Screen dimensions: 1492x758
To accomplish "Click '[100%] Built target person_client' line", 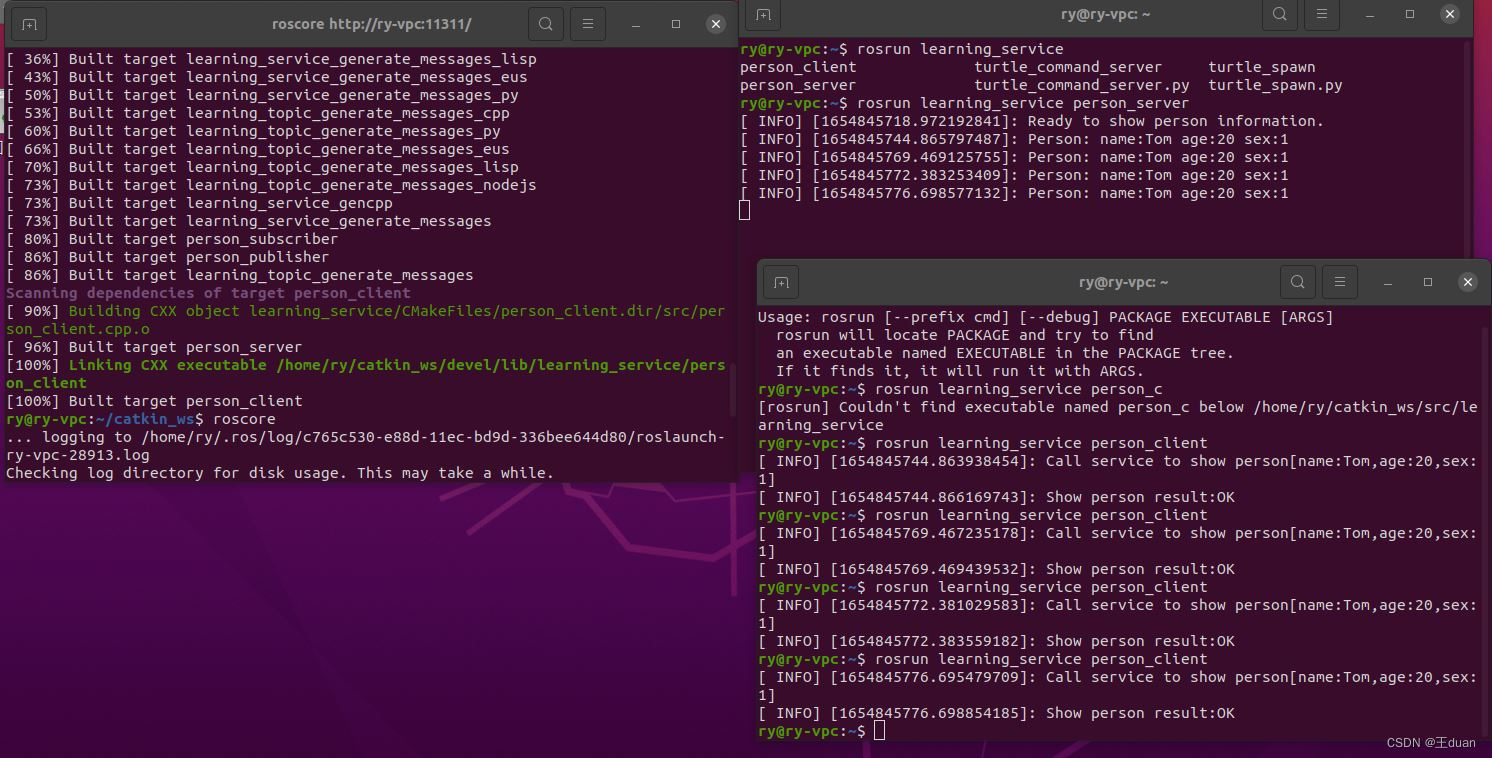I will [x=154, y=401].
